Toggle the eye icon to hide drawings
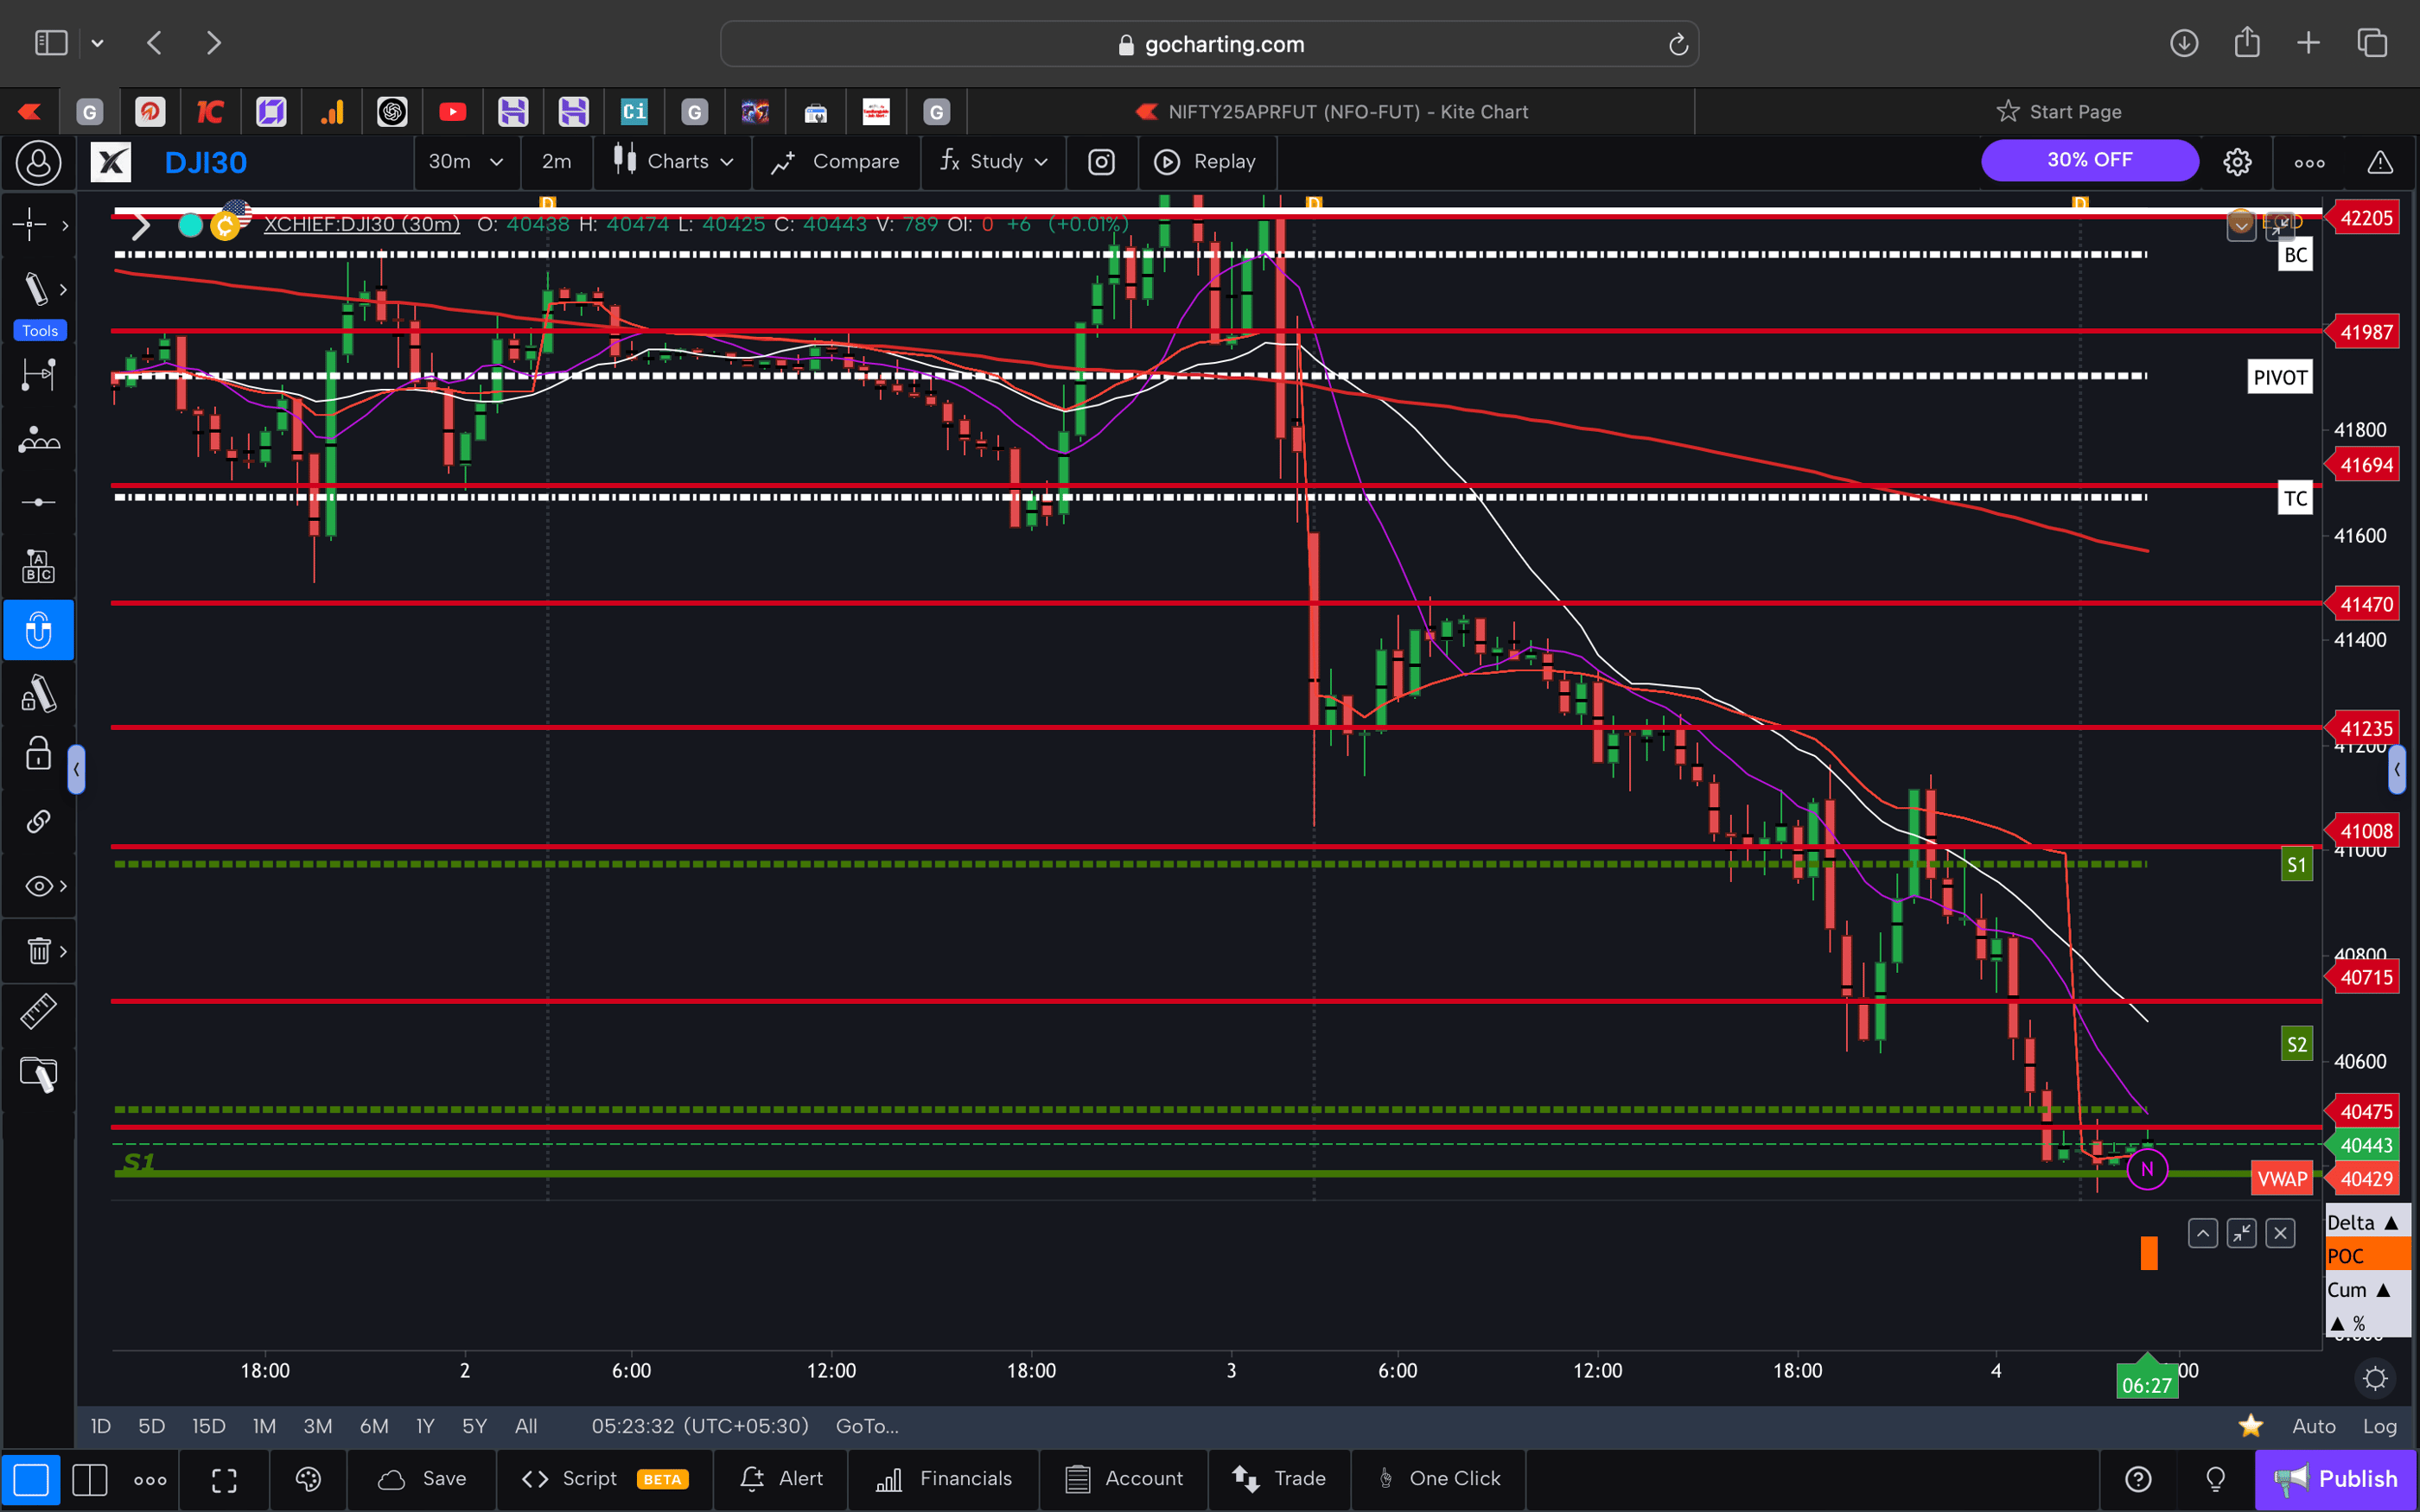 [37, 885]
